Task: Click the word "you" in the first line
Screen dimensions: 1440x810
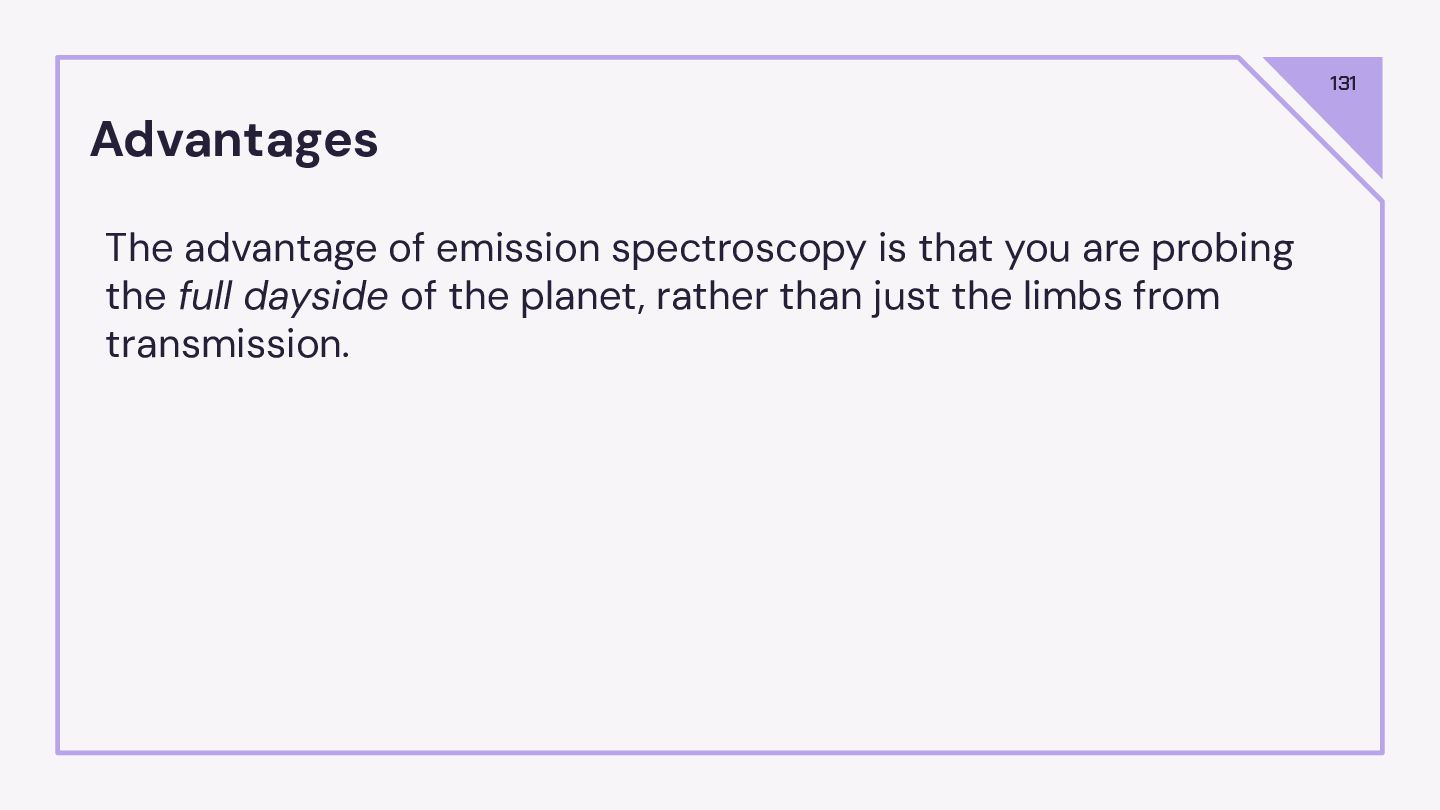Action: tap(1037, 249)
